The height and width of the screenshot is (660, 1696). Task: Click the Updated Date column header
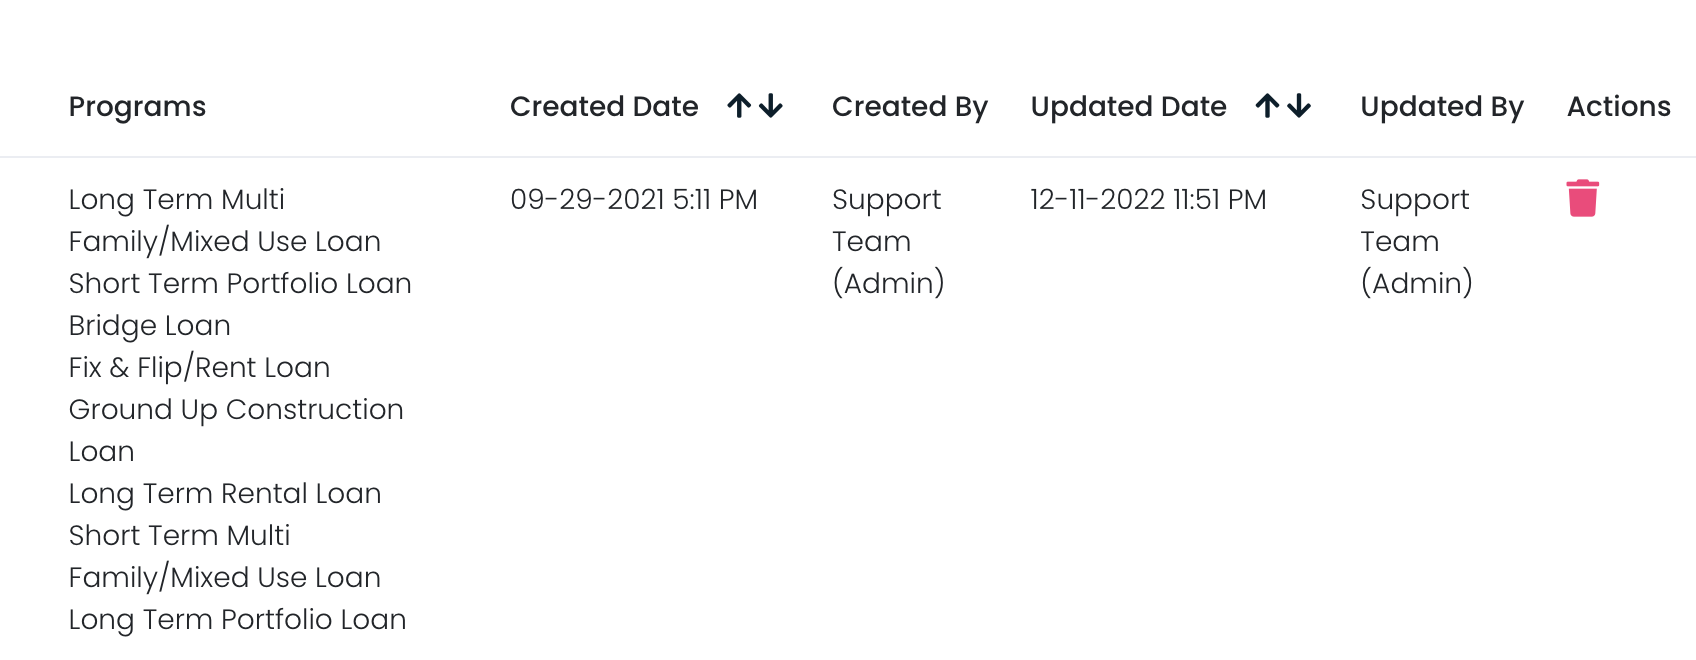coord(1128,106)
